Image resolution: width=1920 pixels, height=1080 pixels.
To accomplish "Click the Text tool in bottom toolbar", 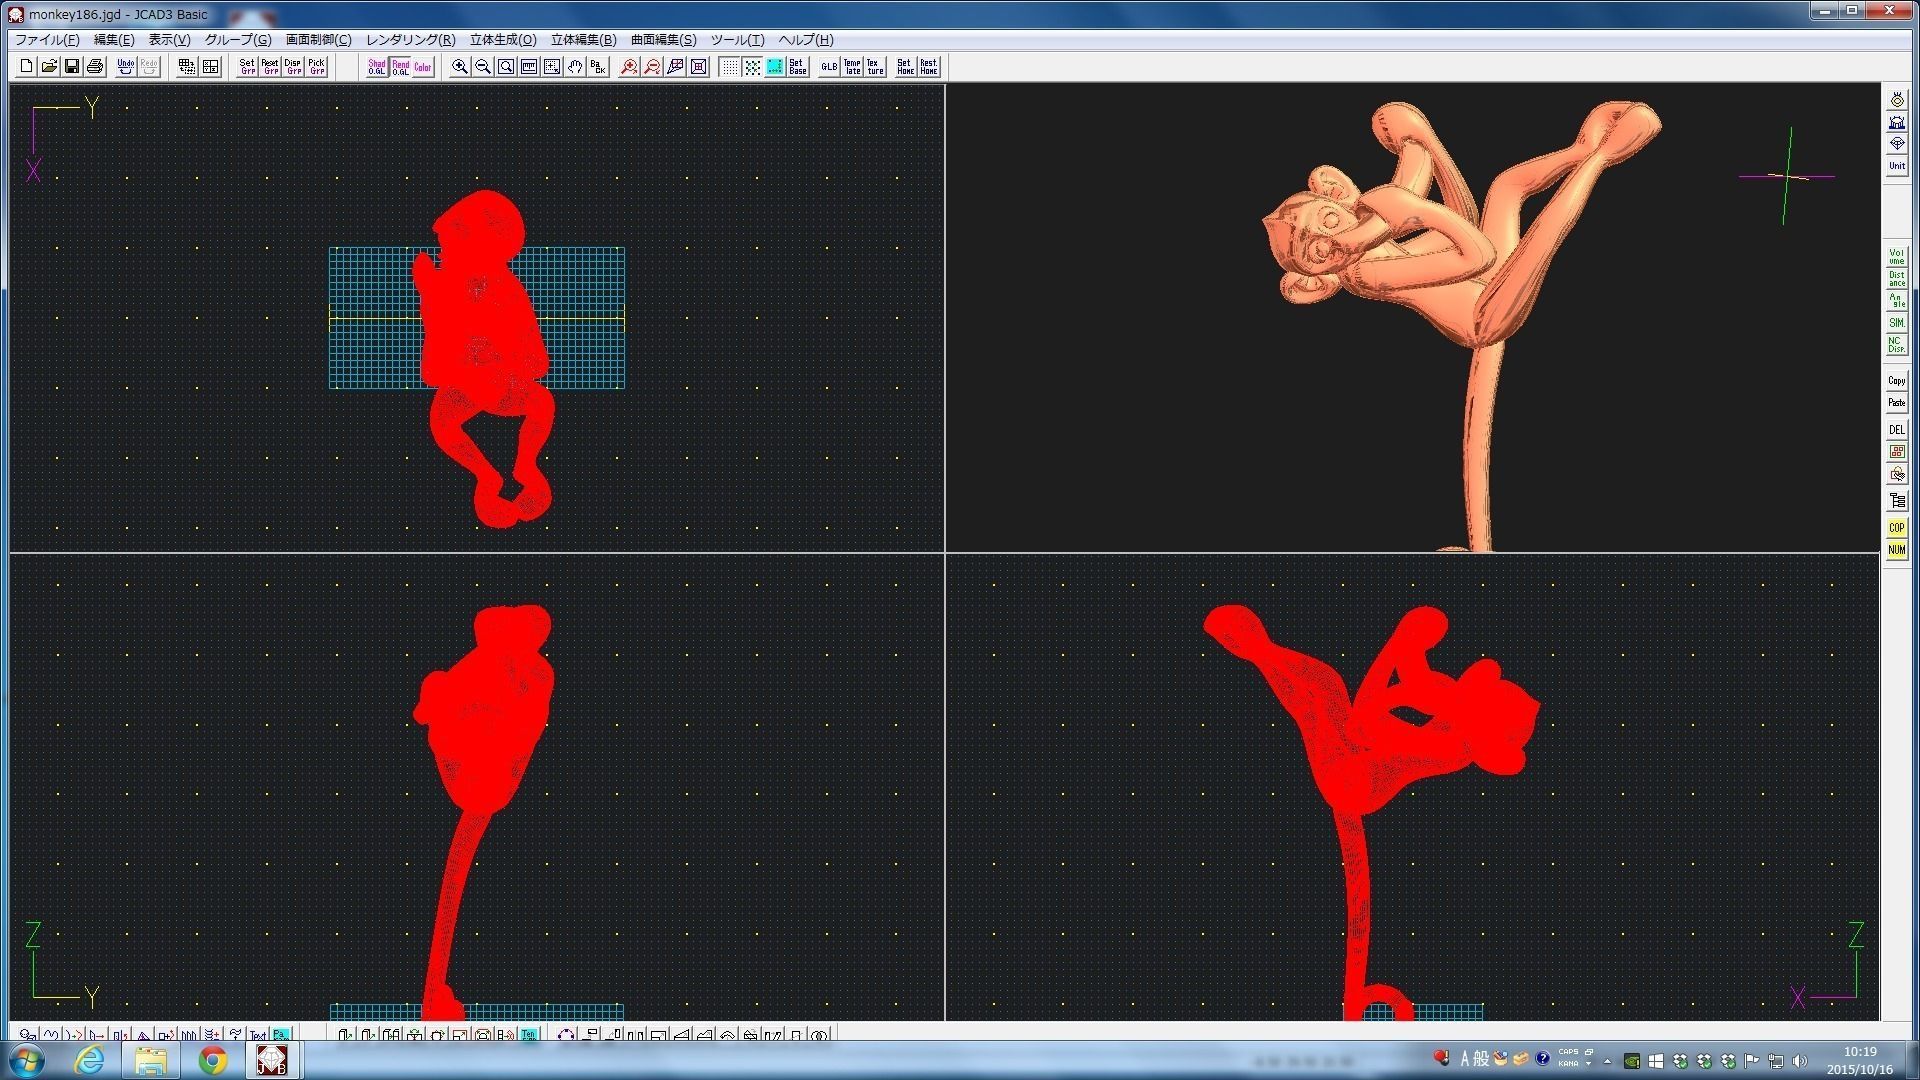I will pos(258,1035).
